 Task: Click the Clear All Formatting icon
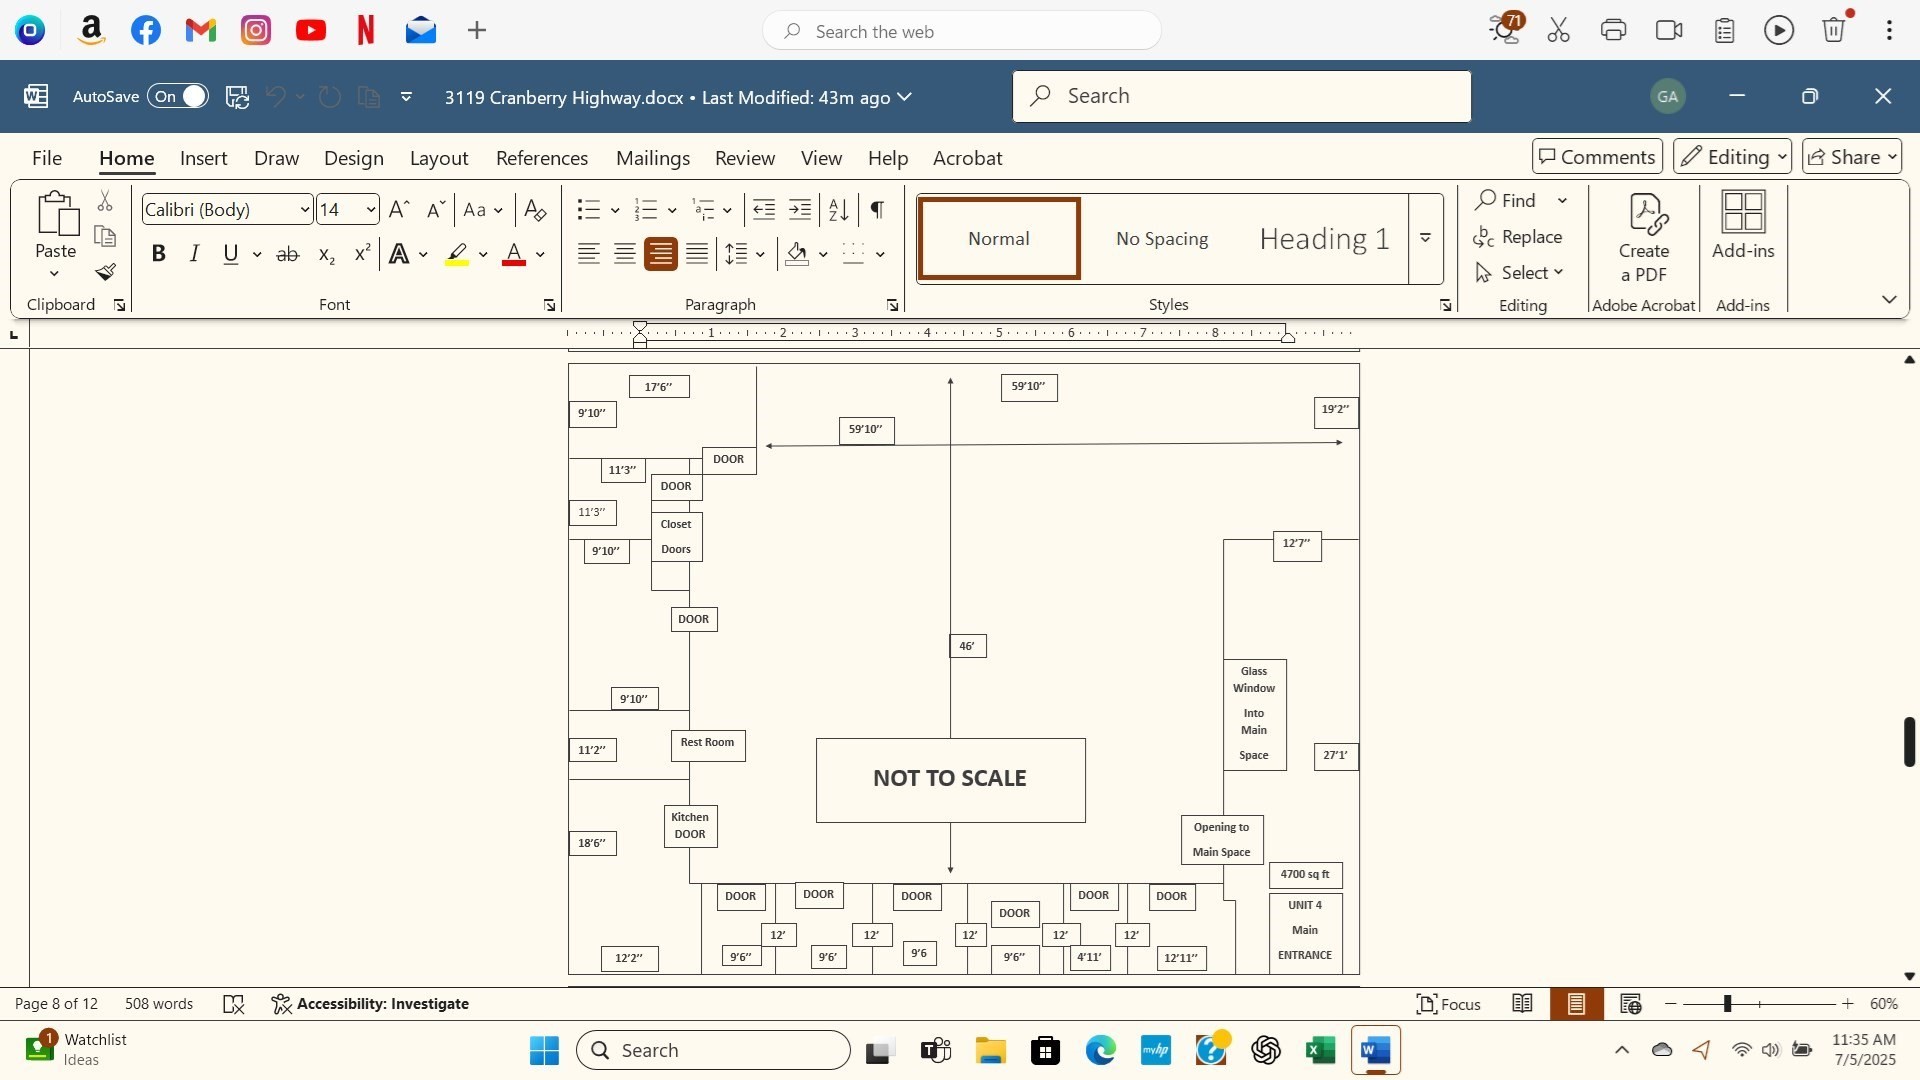pos(535,210)
